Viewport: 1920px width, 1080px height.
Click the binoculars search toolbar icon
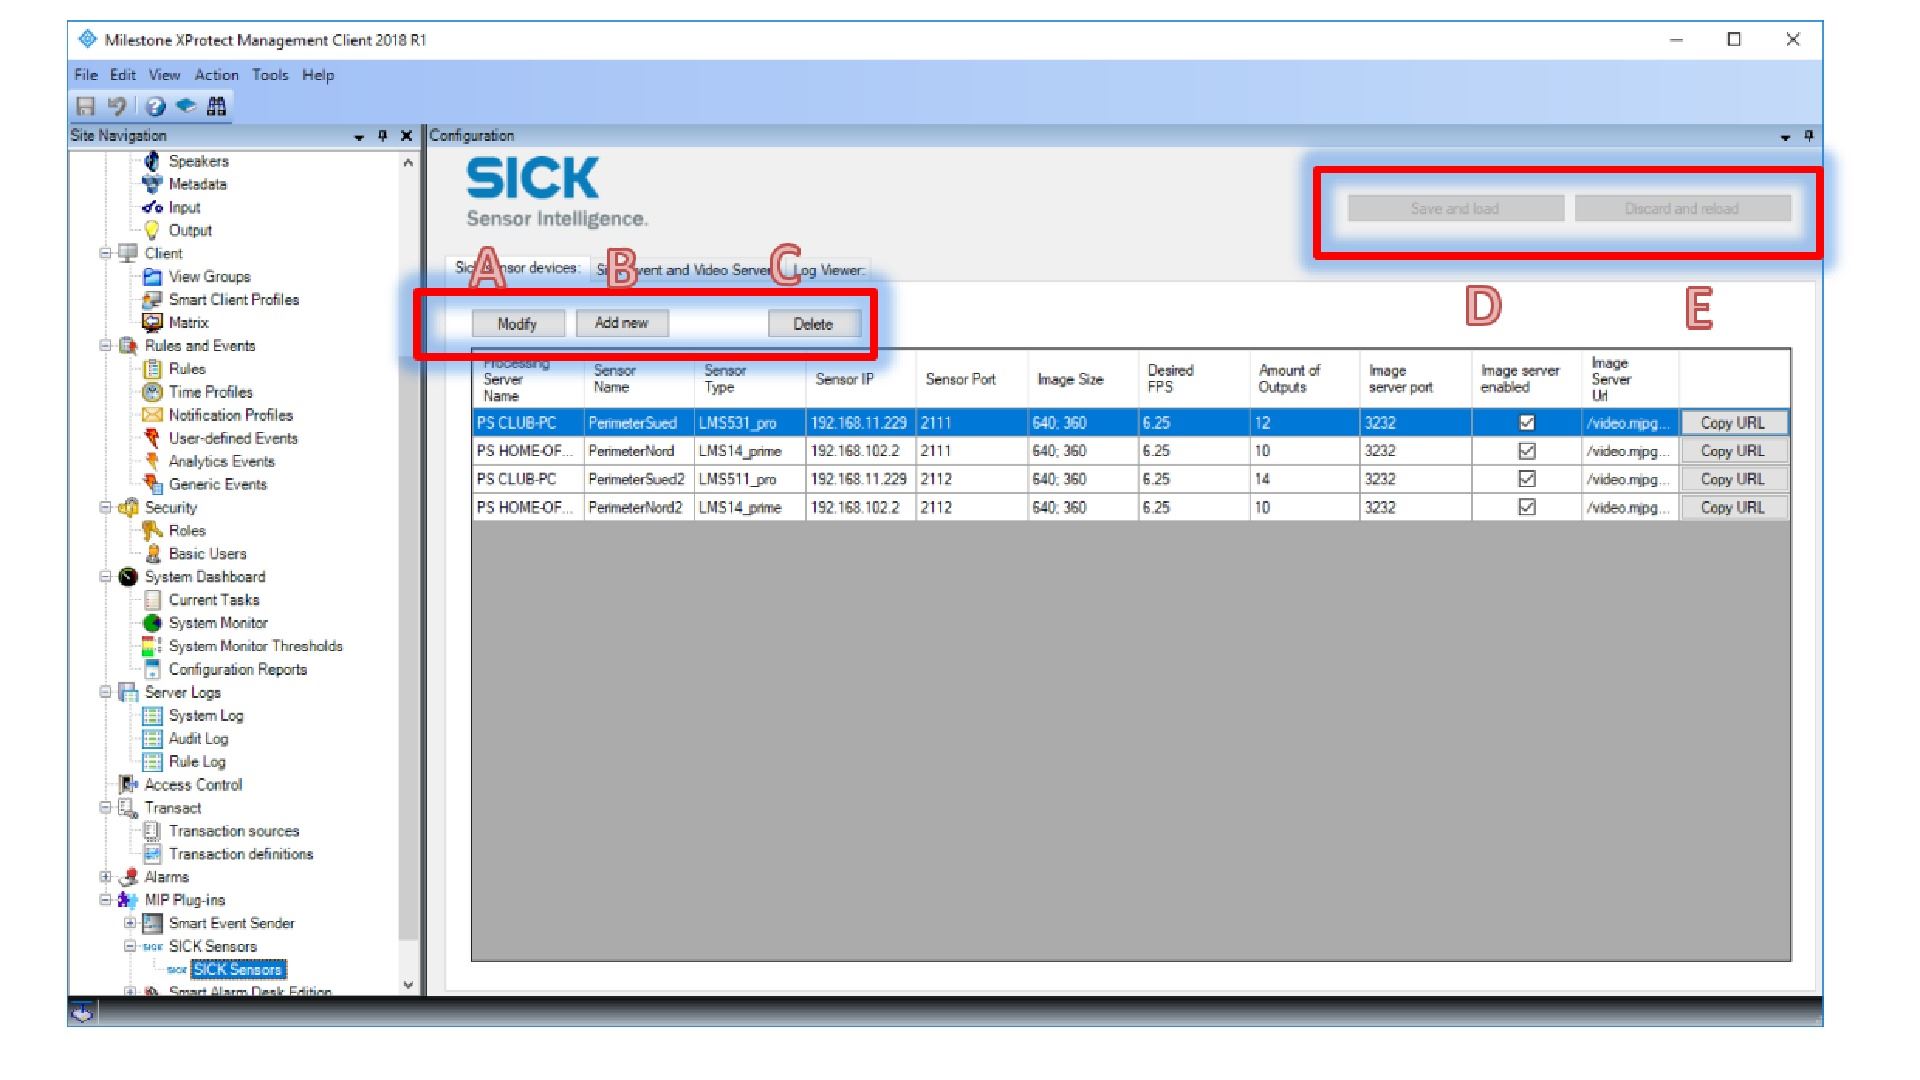(216, 106)
